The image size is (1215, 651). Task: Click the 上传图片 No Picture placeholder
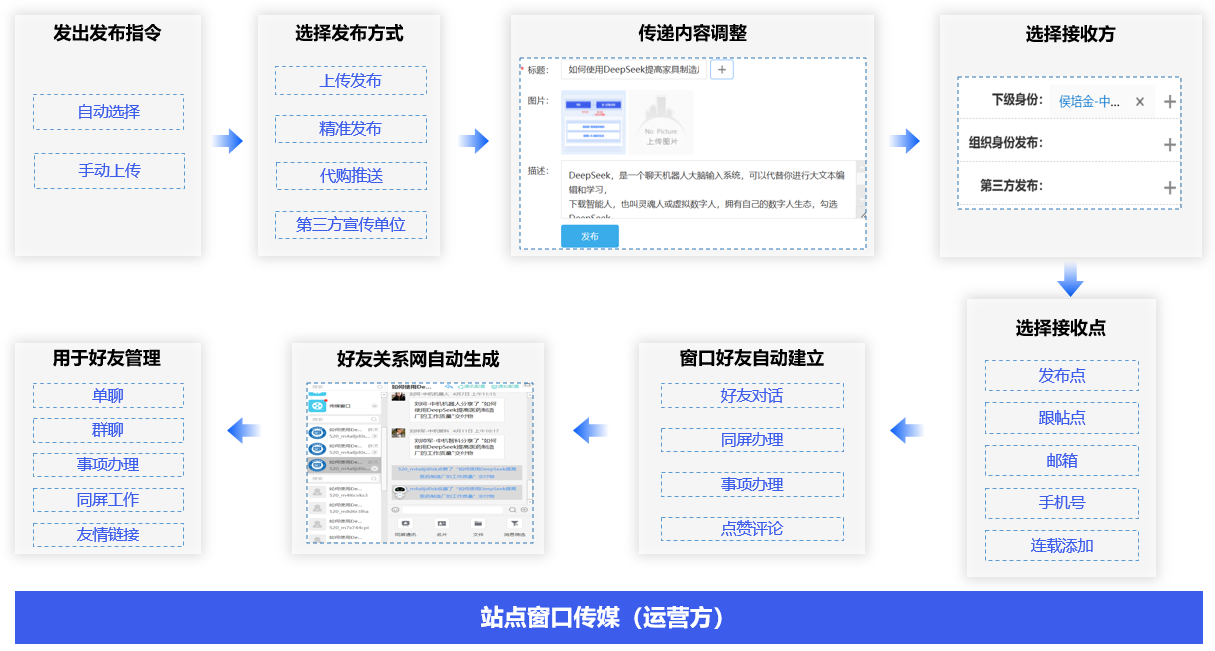point(660,122)
